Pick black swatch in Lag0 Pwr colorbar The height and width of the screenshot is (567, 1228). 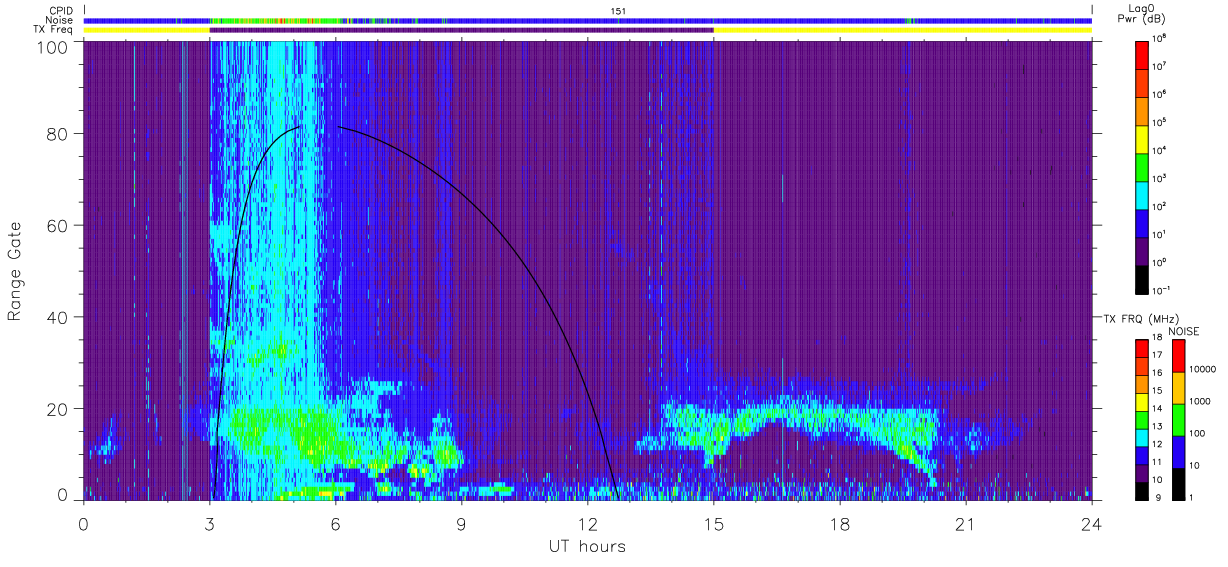click(1142, 278)
